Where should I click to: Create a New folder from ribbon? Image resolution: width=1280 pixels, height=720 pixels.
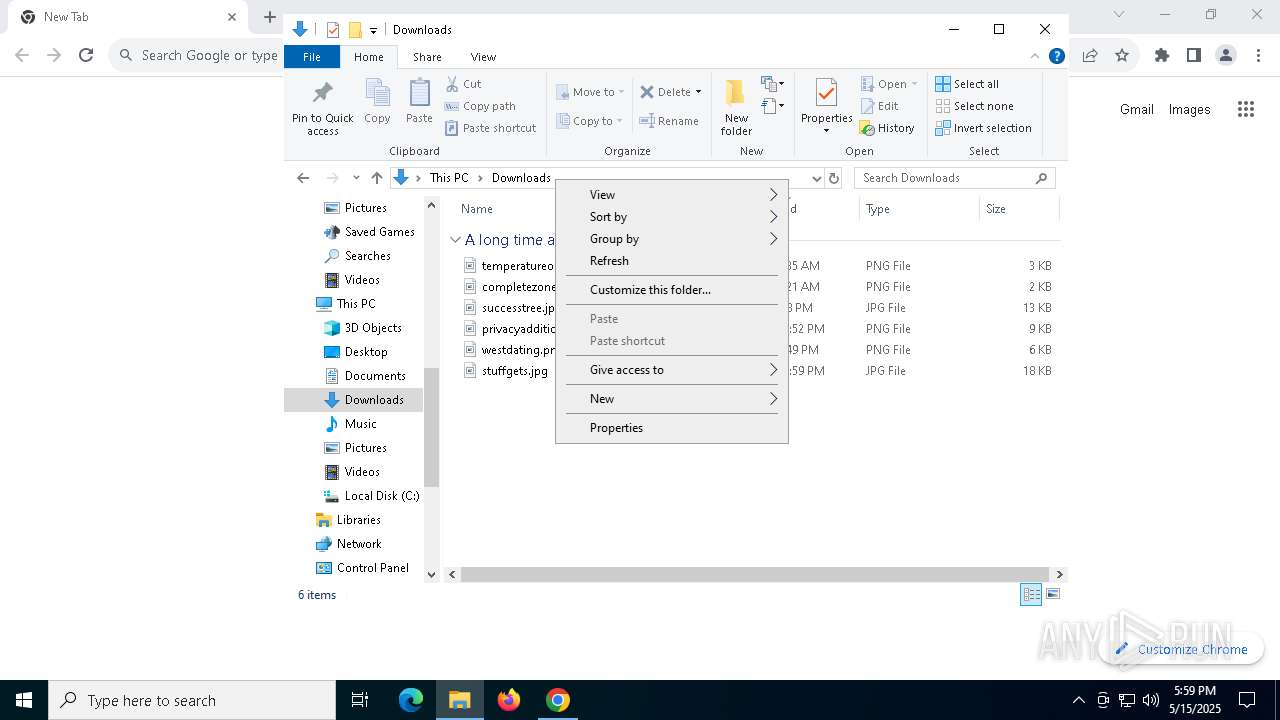pyautogui.click(x=736, y=107)
